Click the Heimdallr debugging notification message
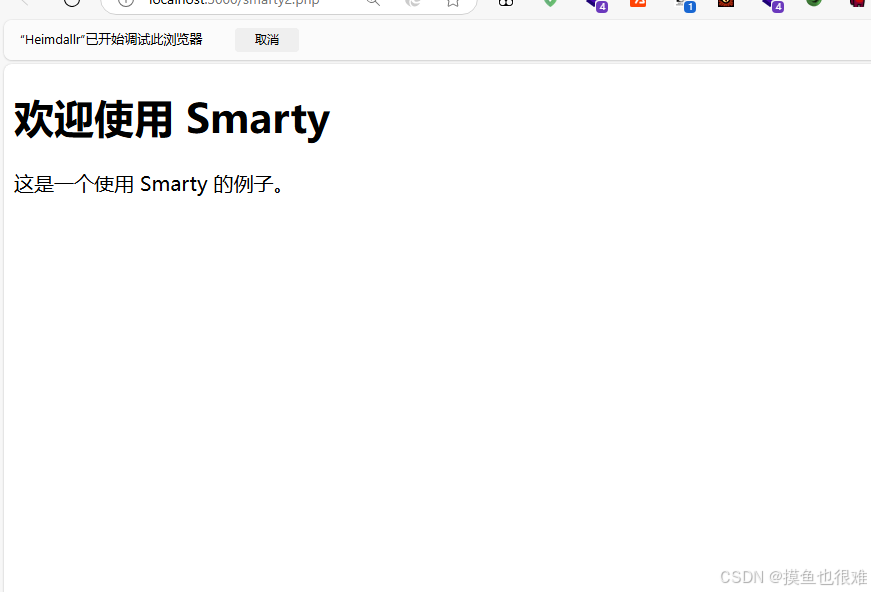This screenshot has width=871, height=592. coord(110,40)
